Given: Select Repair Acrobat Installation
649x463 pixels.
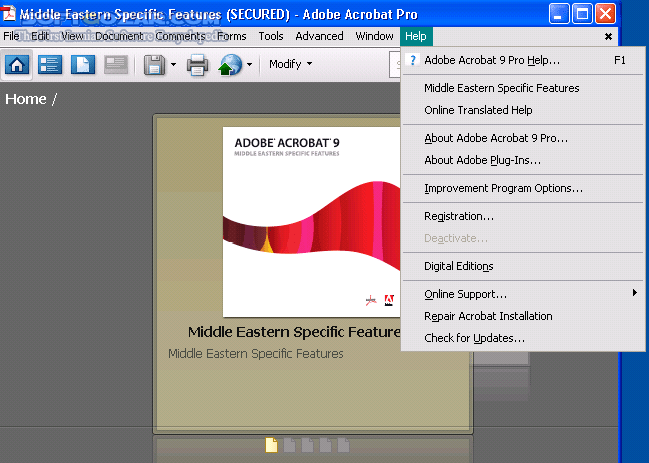Looking at the screenshot, I should click(523, 316).
